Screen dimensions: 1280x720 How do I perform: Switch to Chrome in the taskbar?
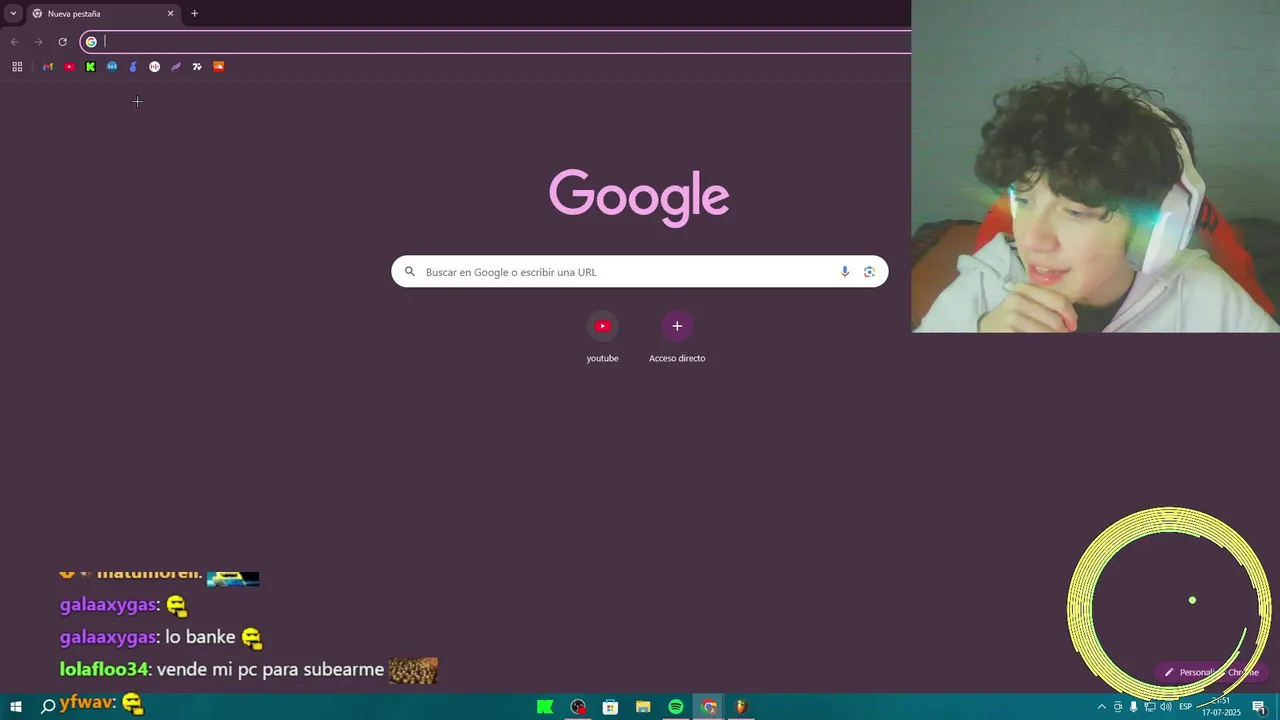tap(709, 707)
